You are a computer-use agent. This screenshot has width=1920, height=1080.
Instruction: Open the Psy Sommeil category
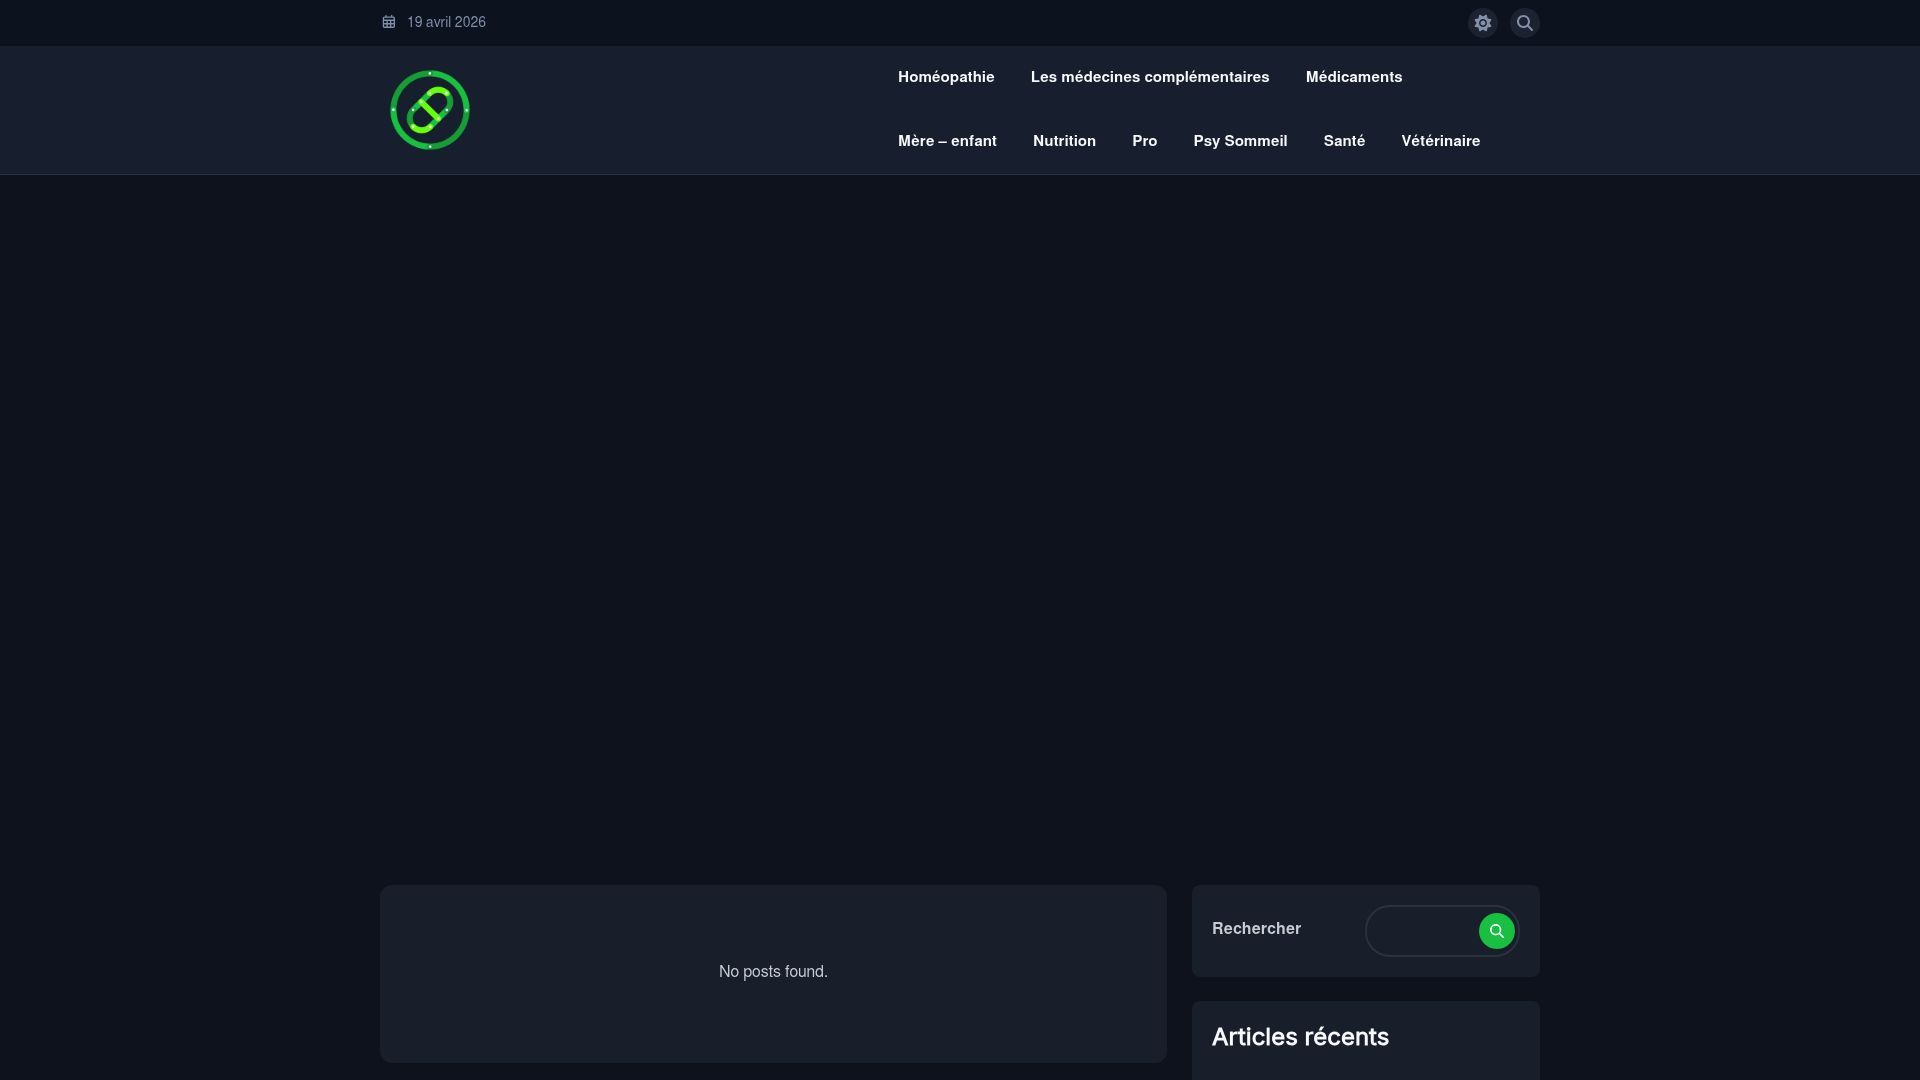pos(1240,141)
